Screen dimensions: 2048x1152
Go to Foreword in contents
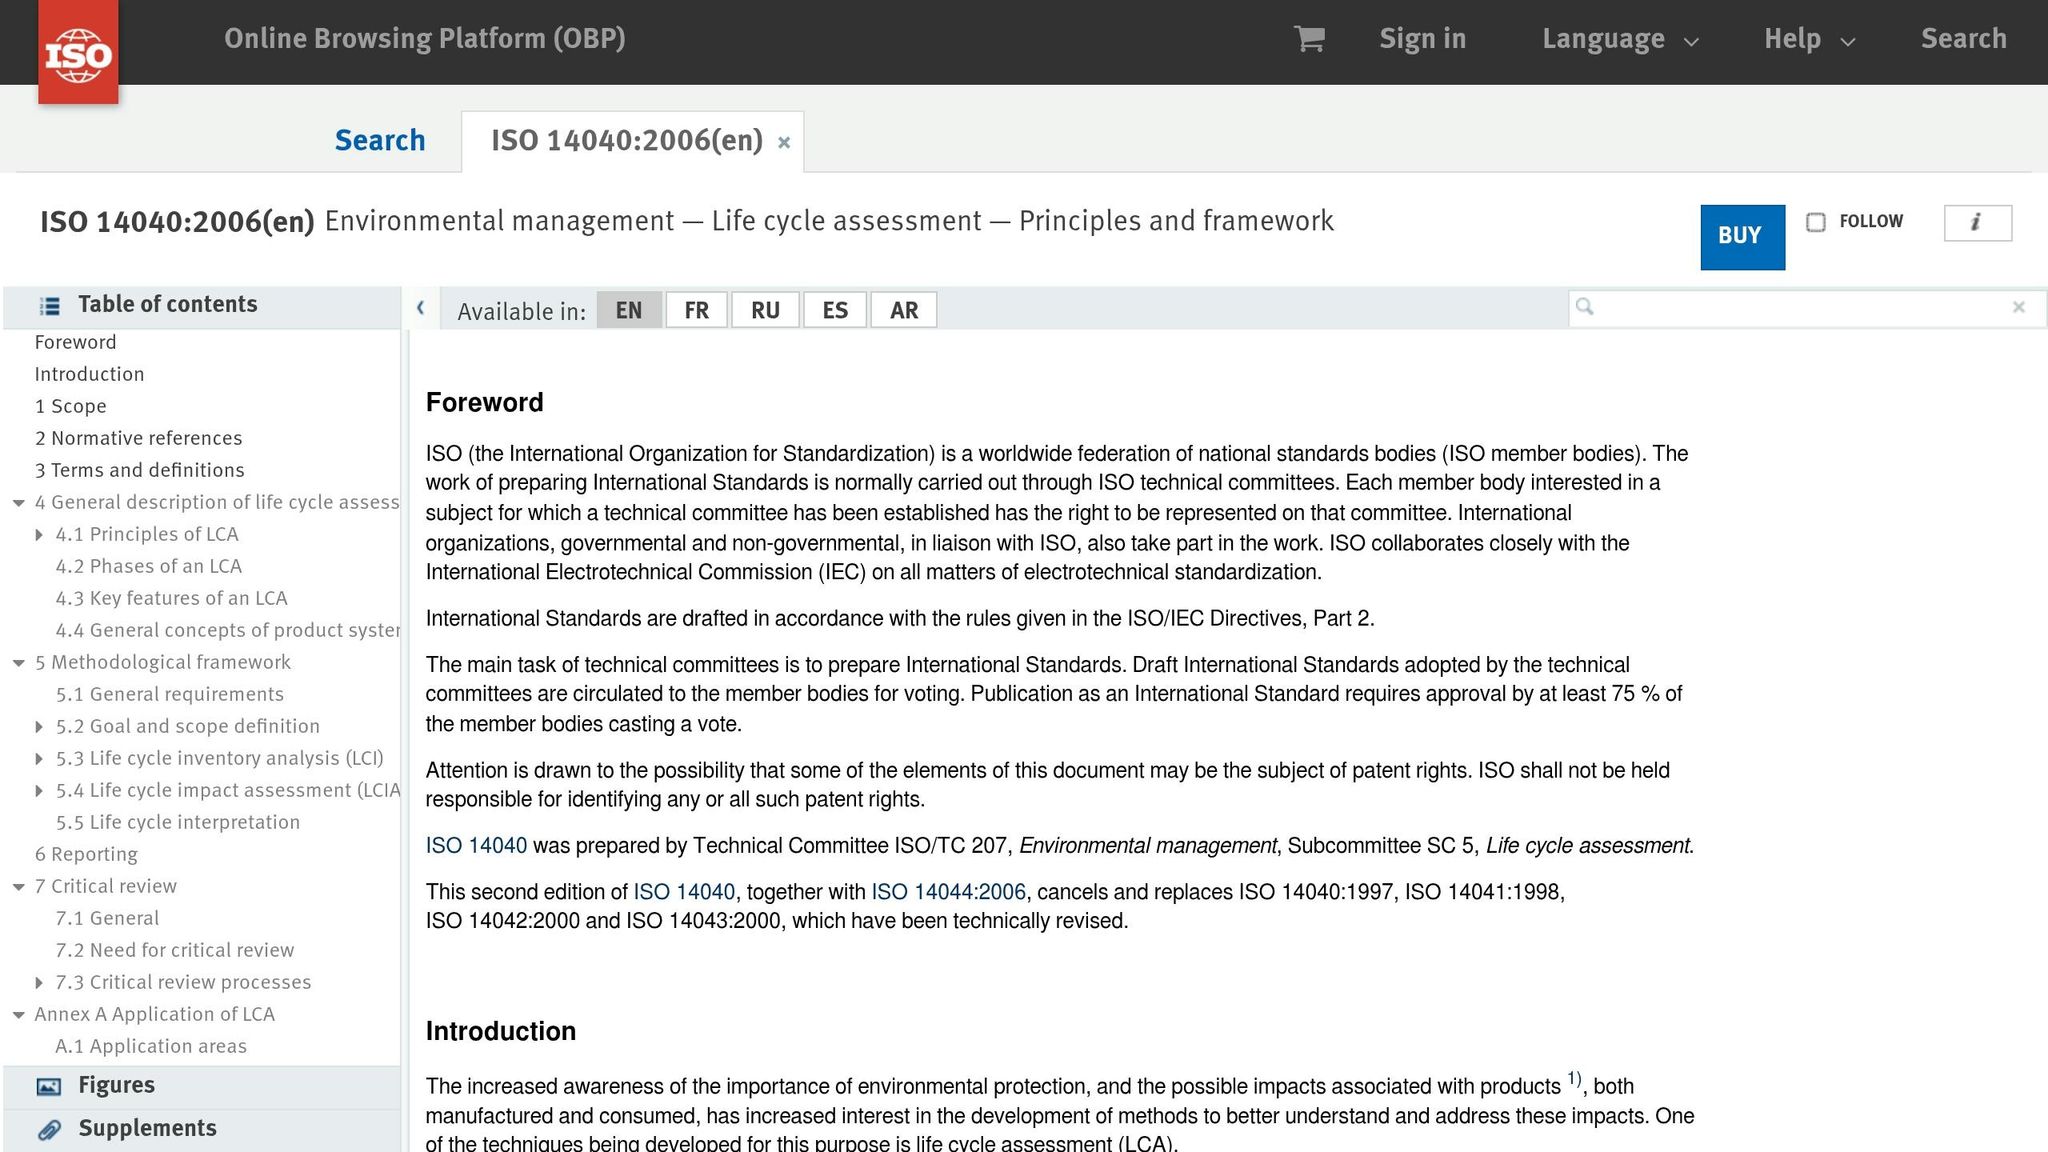76,342
